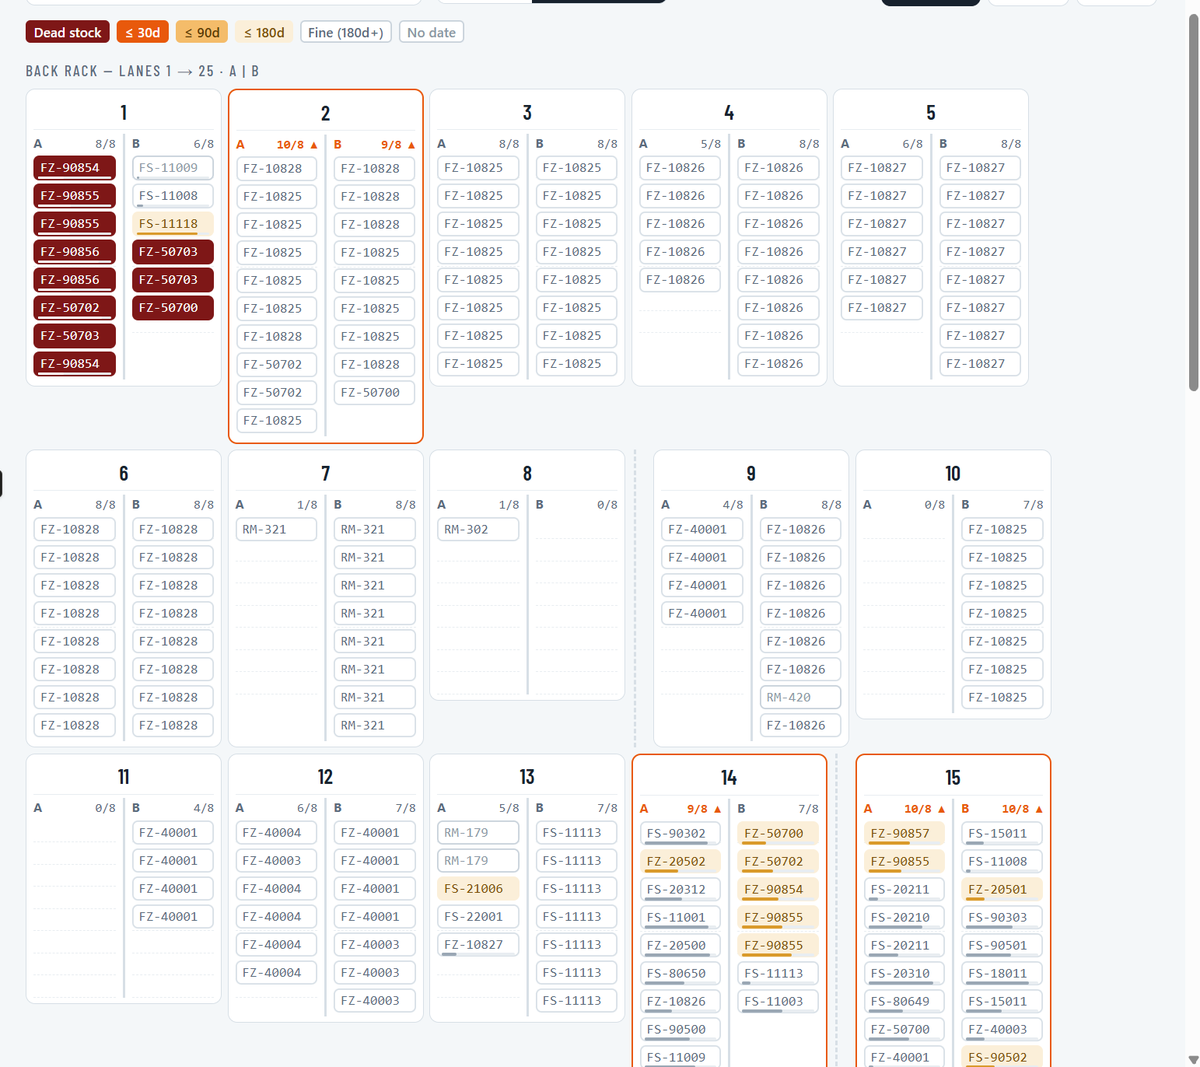Click the lane 8 header number
Viewport: 1200px width, 1067px height.
[527, 473]
